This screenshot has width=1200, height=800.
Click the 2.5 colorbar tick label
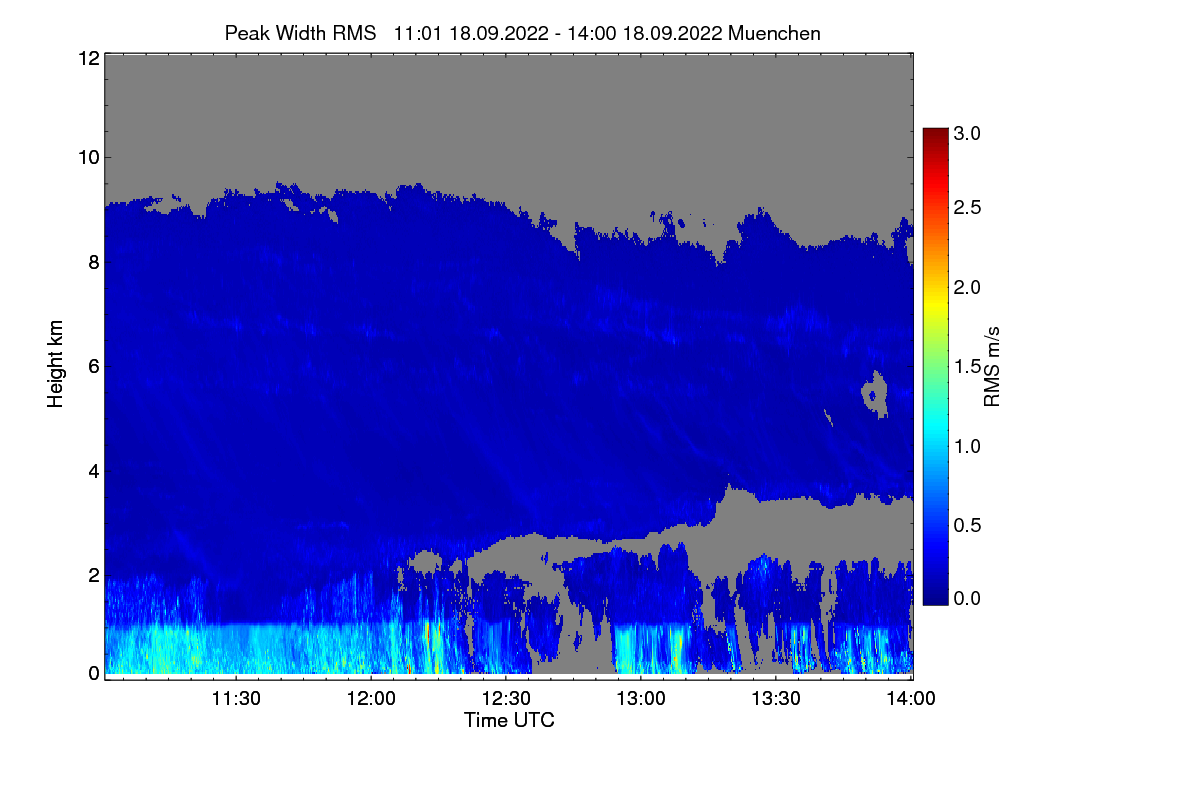pyautogui.click(x=967, y=207)
